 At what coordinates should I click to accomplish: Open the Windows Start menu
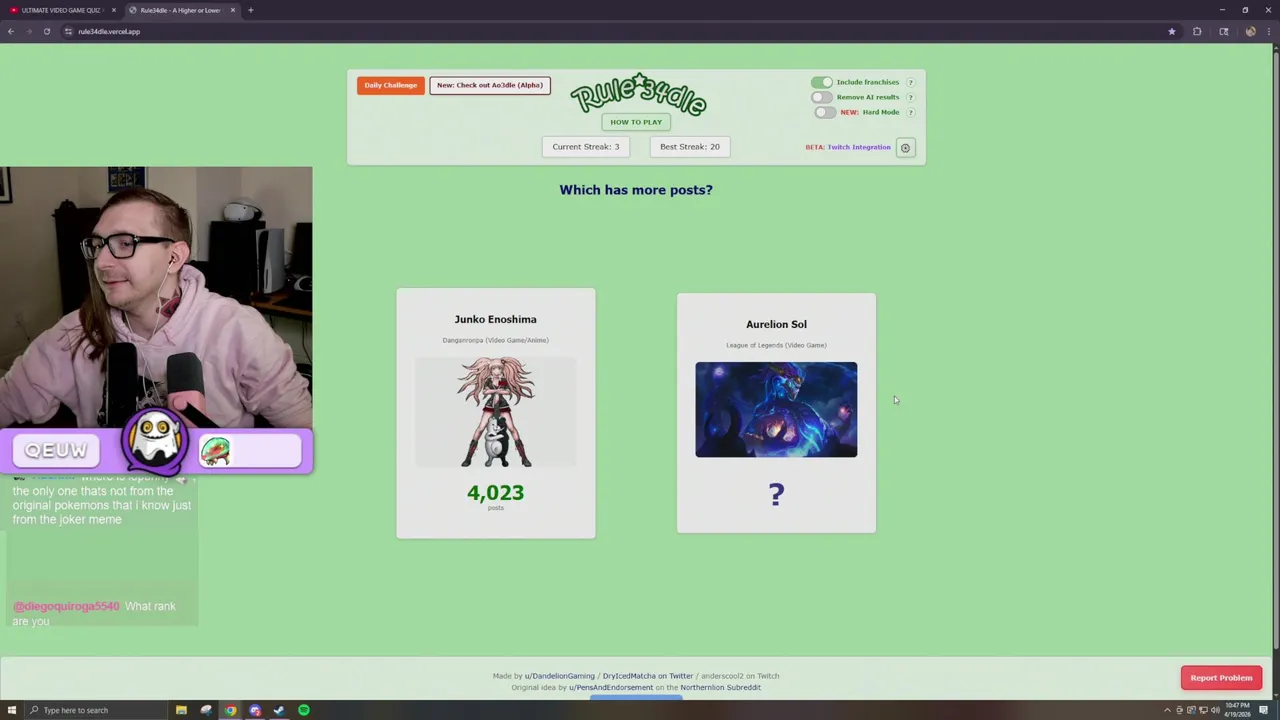point(10,710)
